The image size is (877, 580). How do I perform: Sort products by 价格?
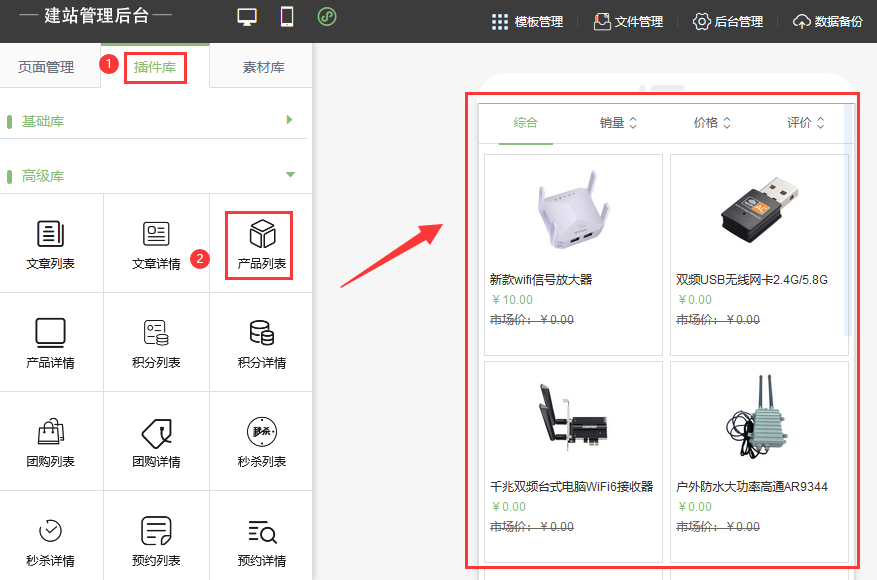[x=712, y=122]
